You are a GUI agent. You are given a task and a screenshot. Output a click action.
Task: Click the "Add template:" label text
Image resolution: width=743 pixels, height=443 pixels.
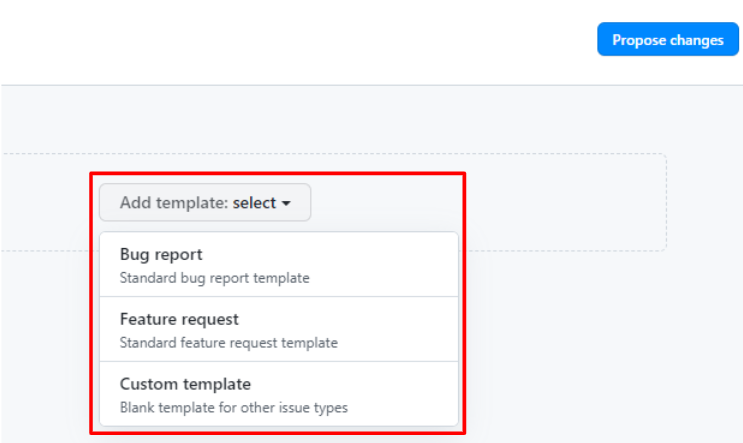tap(174, 203)
